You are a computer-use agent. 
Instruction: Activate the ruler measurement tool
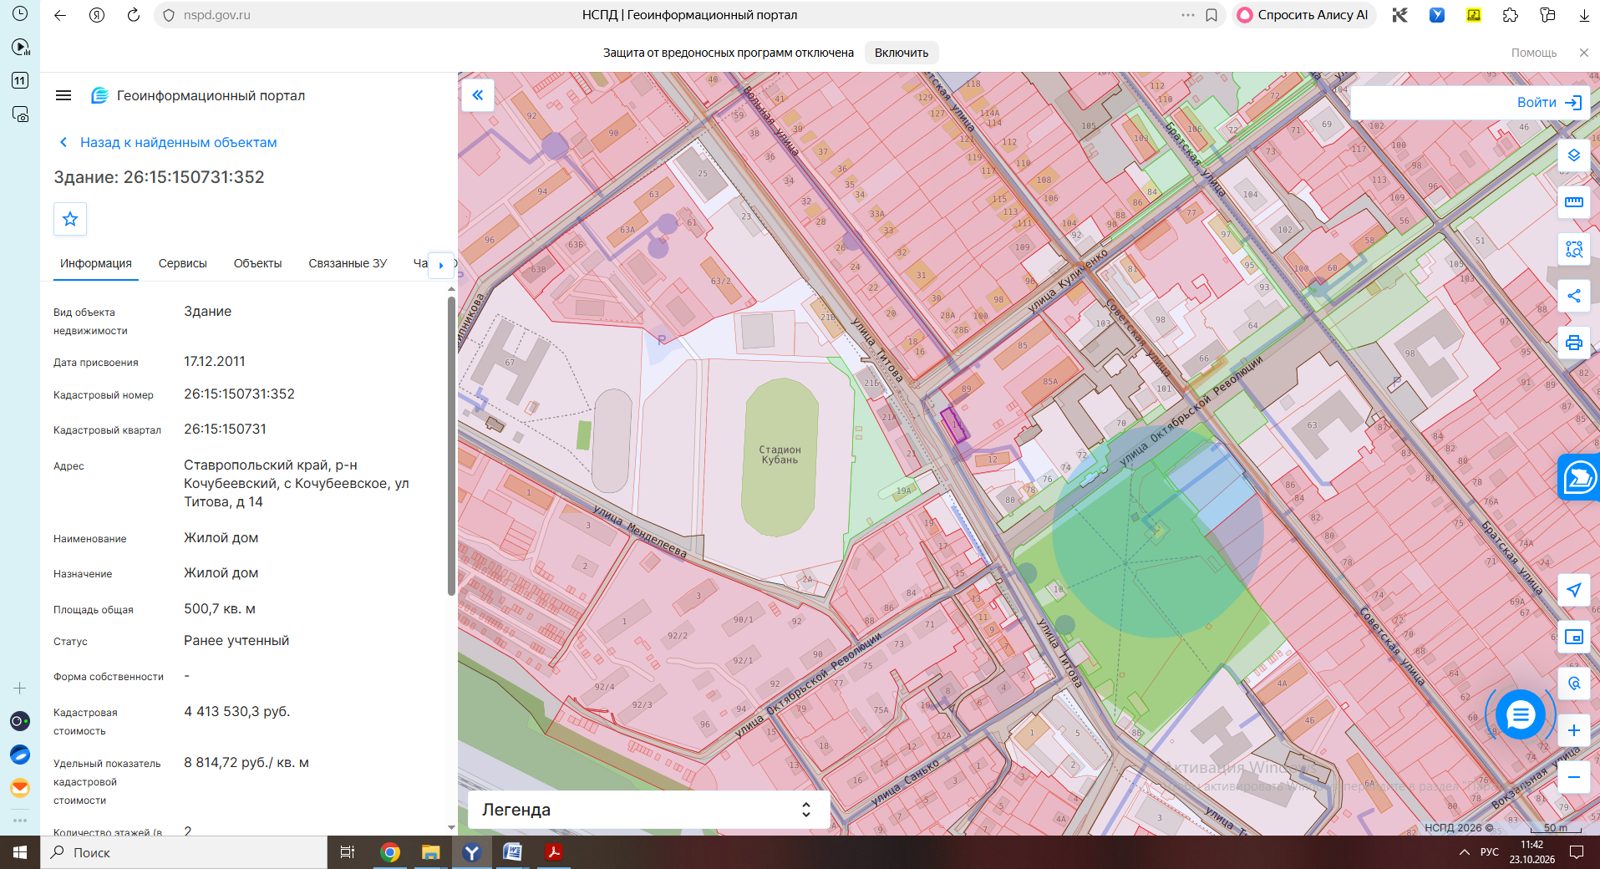pos(1574,202)
